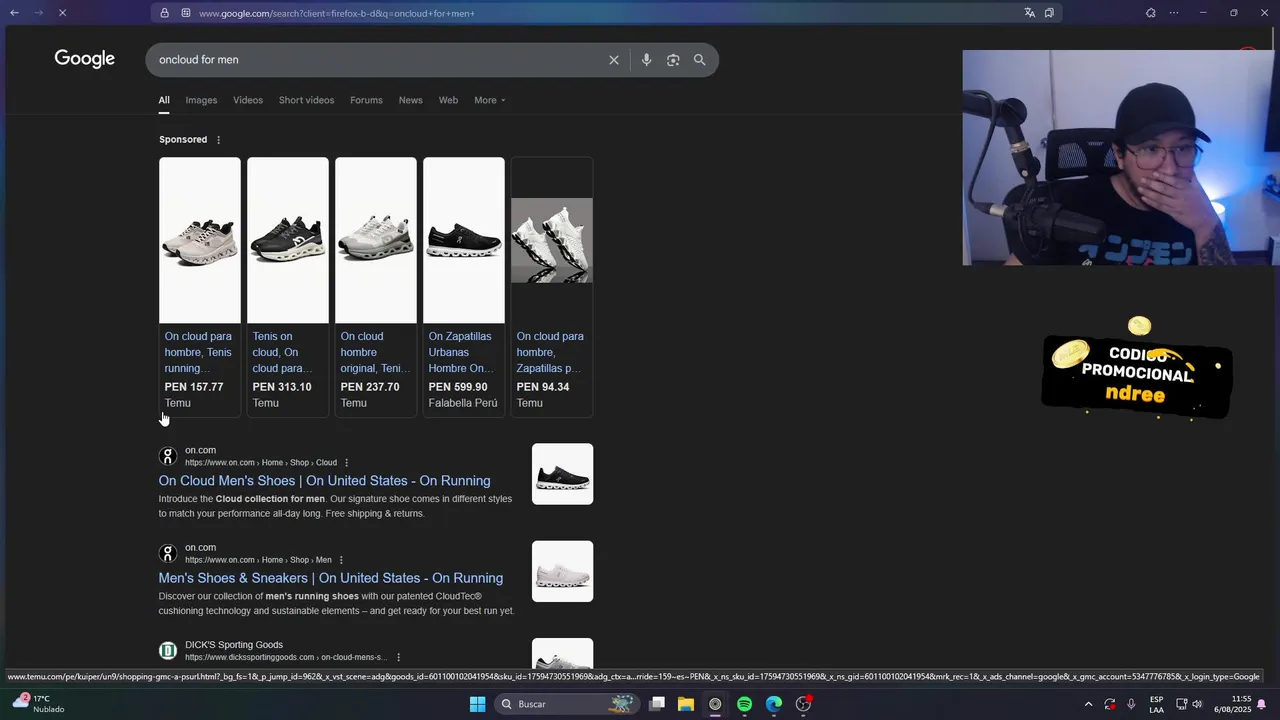Switch to News tab
The image size is (1280, 720).
pyautogui.click(x=410, y=100)
